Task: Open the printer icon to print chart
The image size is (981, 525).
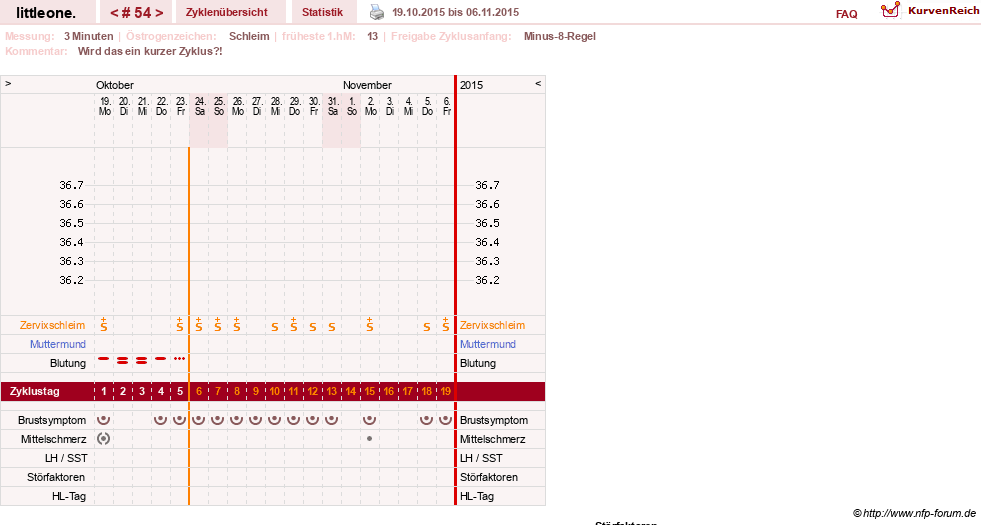Action: 377,12
